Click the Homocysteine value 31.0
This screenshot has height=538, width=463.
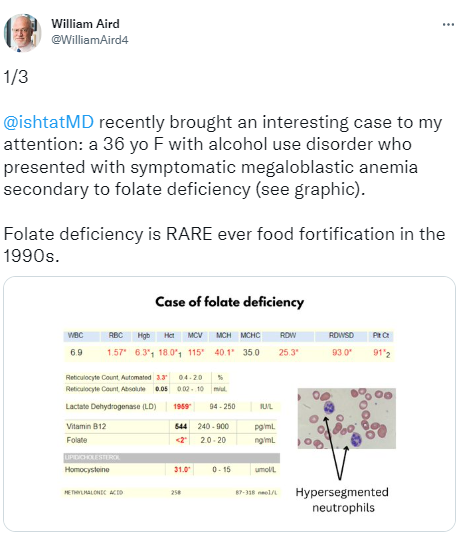click(x=182, y=469)
